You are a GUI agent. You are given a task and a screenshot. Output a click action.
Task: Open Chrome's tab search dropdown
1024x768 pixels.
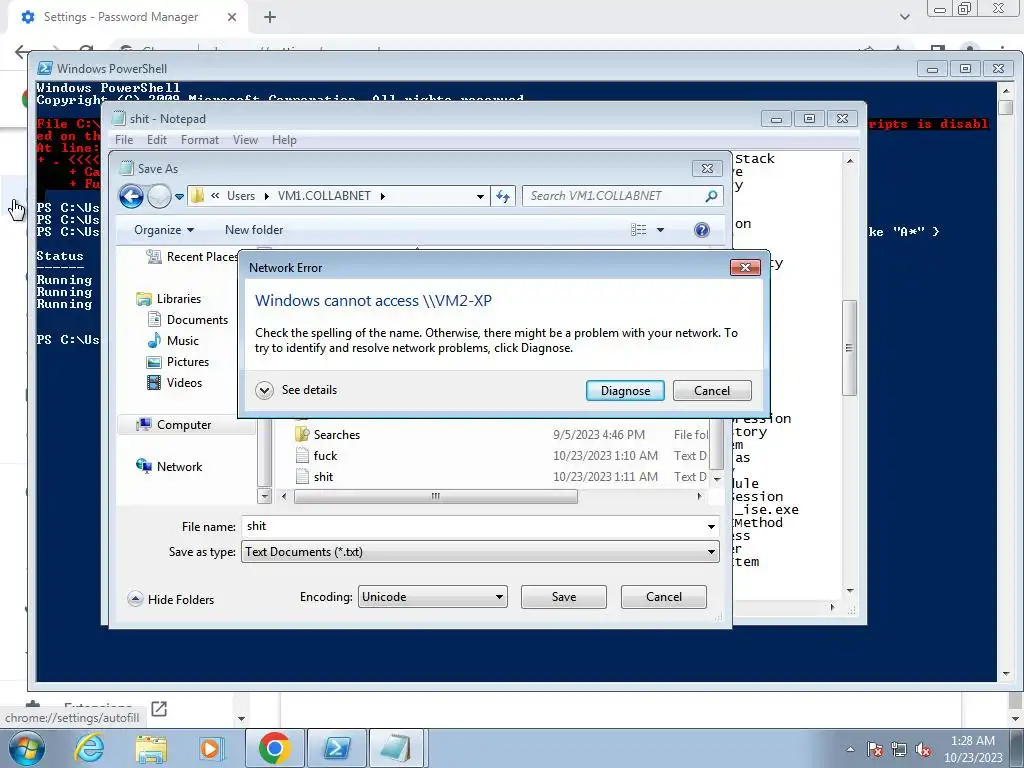point(904,17)
